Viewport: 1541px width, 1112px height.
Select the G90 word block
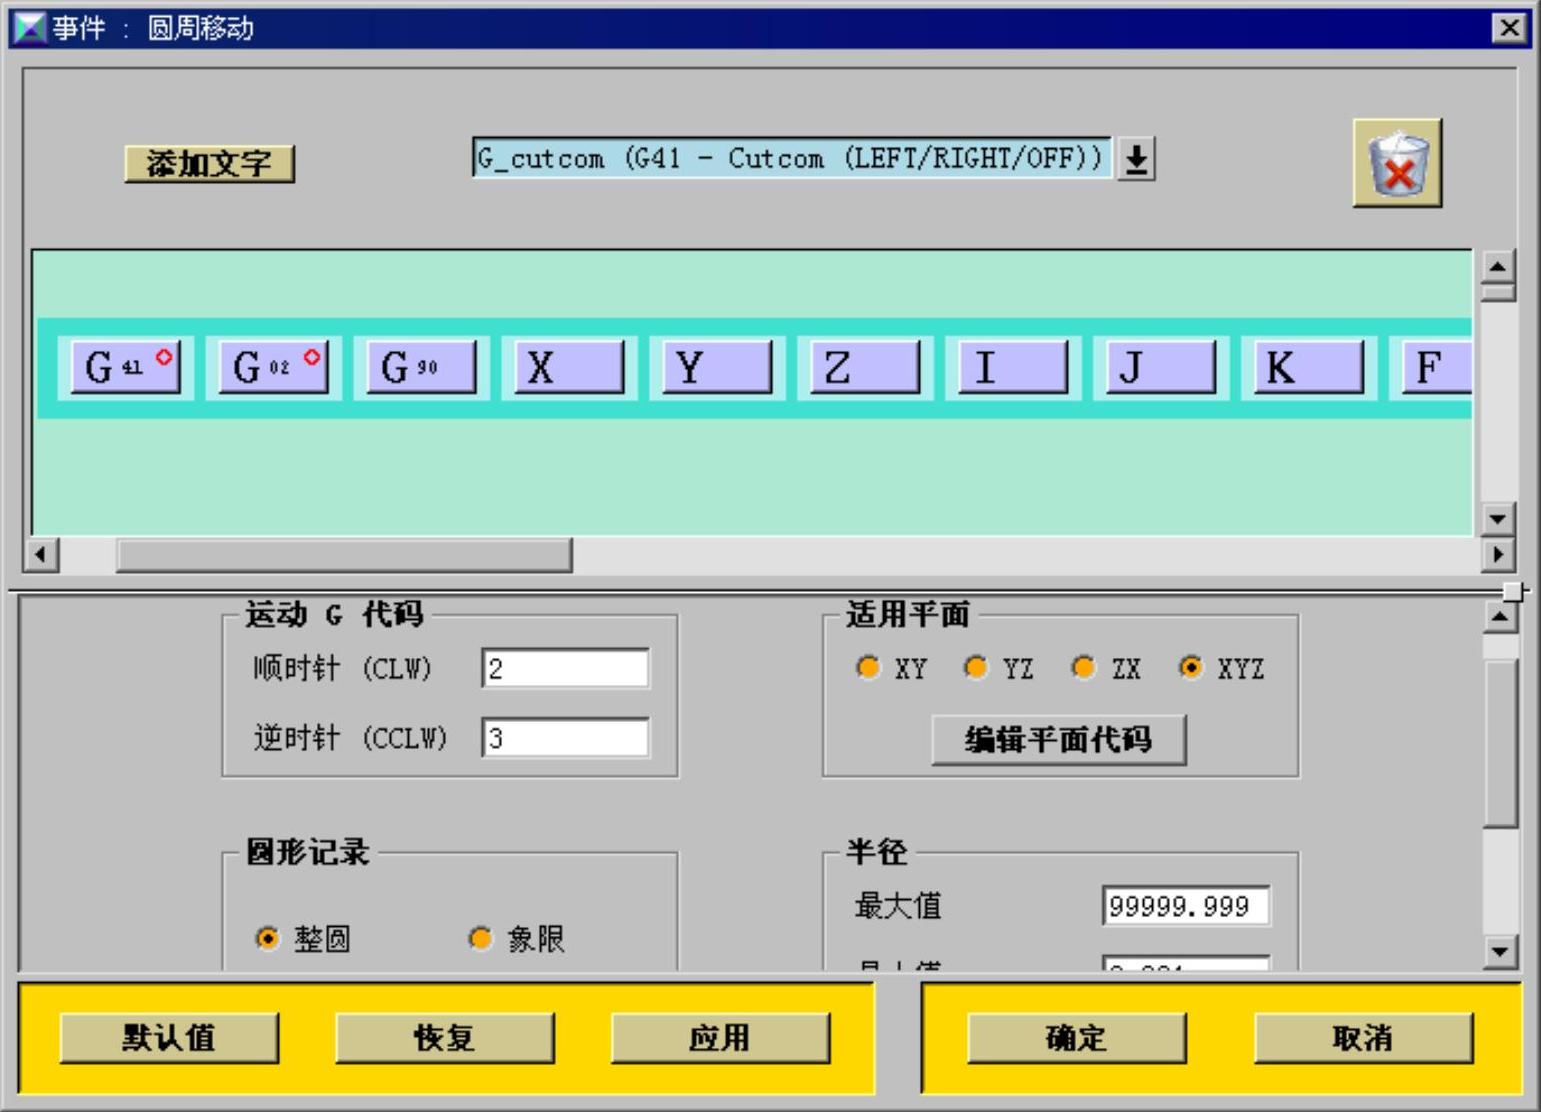point(422,367)
